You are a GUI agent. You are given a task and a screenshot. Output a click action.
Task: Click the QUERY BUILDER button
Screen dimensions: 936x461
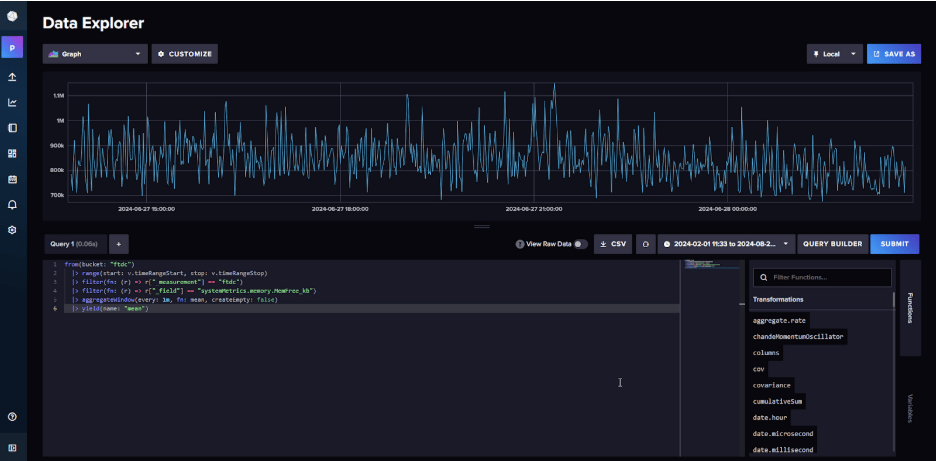(832, 244)
